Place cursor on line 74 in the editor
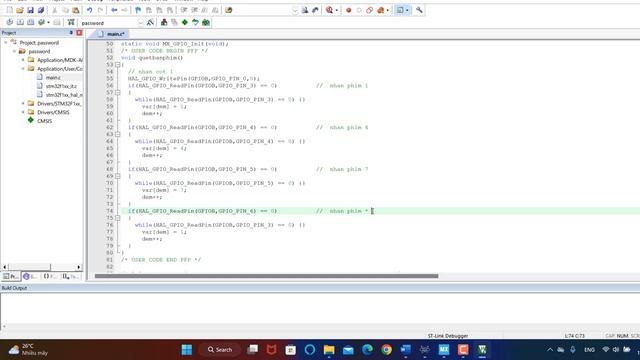 pos(380,211)
